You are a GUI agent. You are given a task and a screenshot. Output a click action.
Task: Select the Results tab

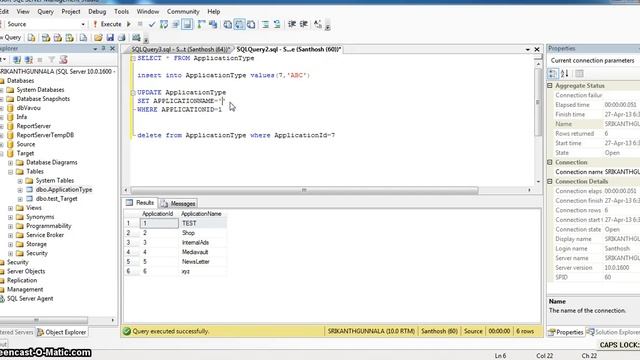click(141, 203)
